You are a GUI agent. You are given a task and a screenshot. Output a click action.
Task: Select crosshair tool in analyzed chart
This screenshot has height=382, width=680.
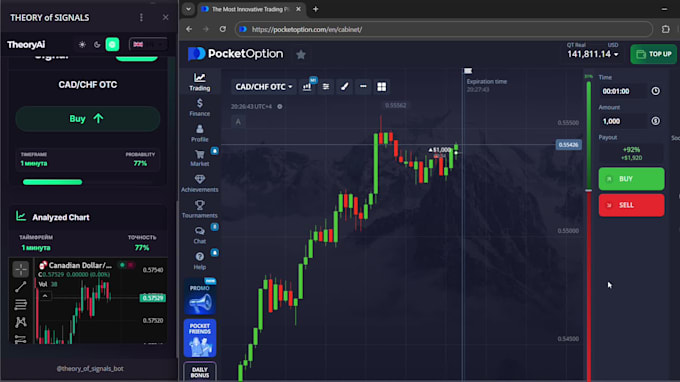coord(20,269)
